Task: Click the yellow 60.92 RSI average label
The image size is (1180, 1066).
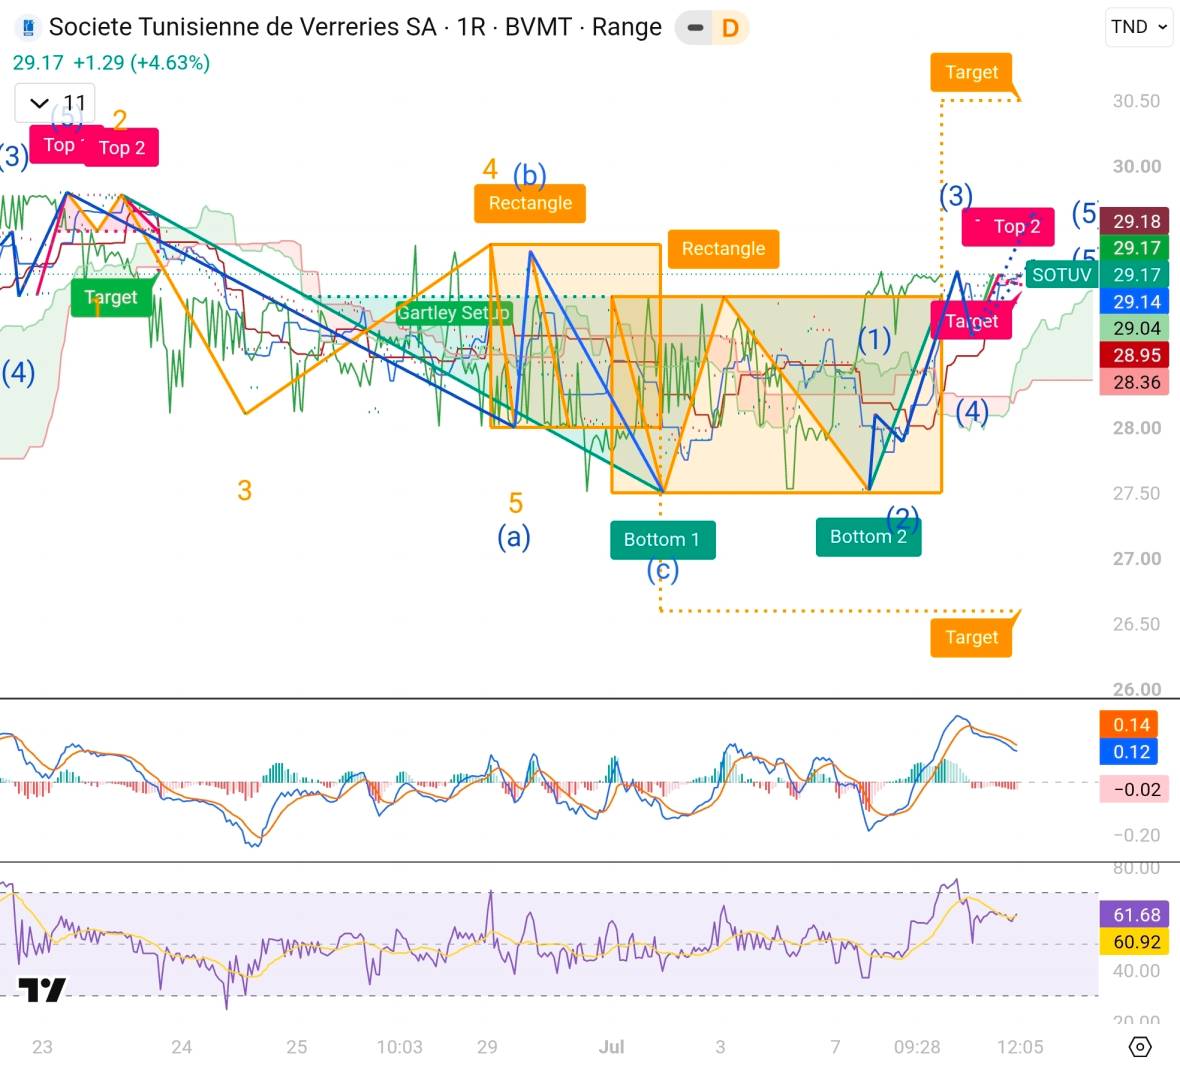Action: pos(1136,942)
